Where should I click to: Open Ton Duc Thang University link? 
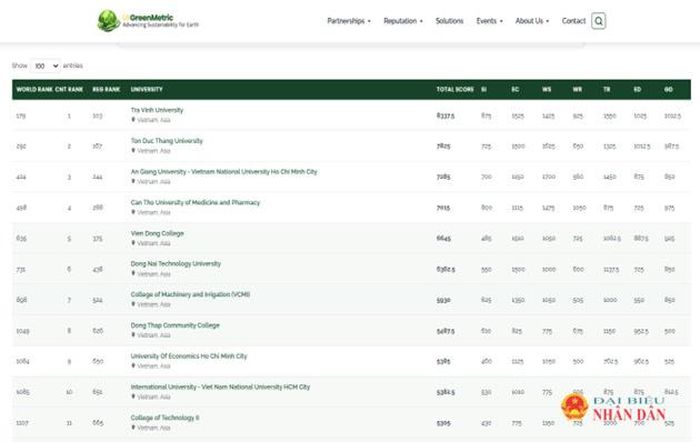tap(167, 141)
